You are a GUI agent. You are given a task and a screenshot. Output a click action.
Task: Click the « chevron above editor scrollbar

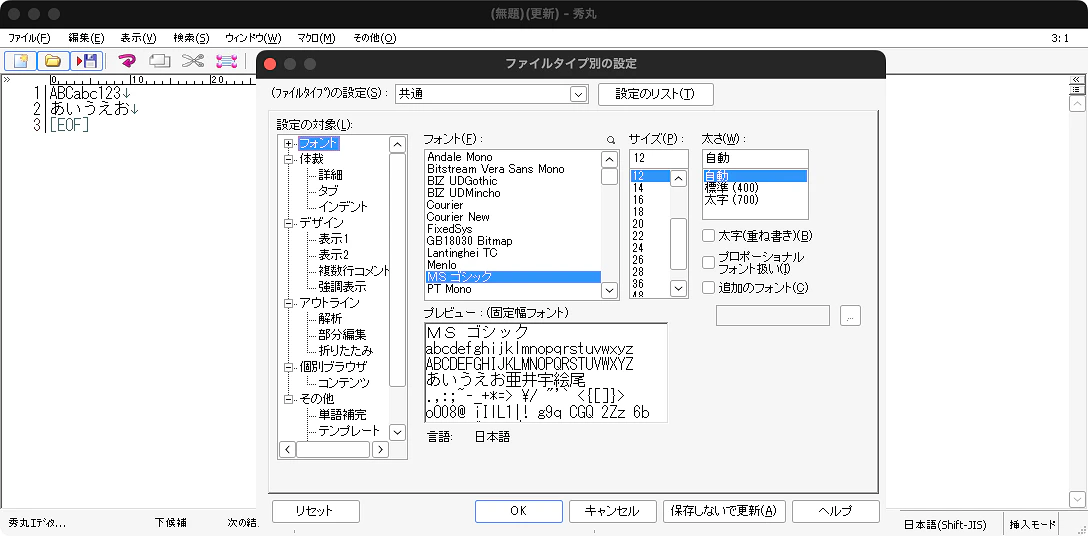1076,79
